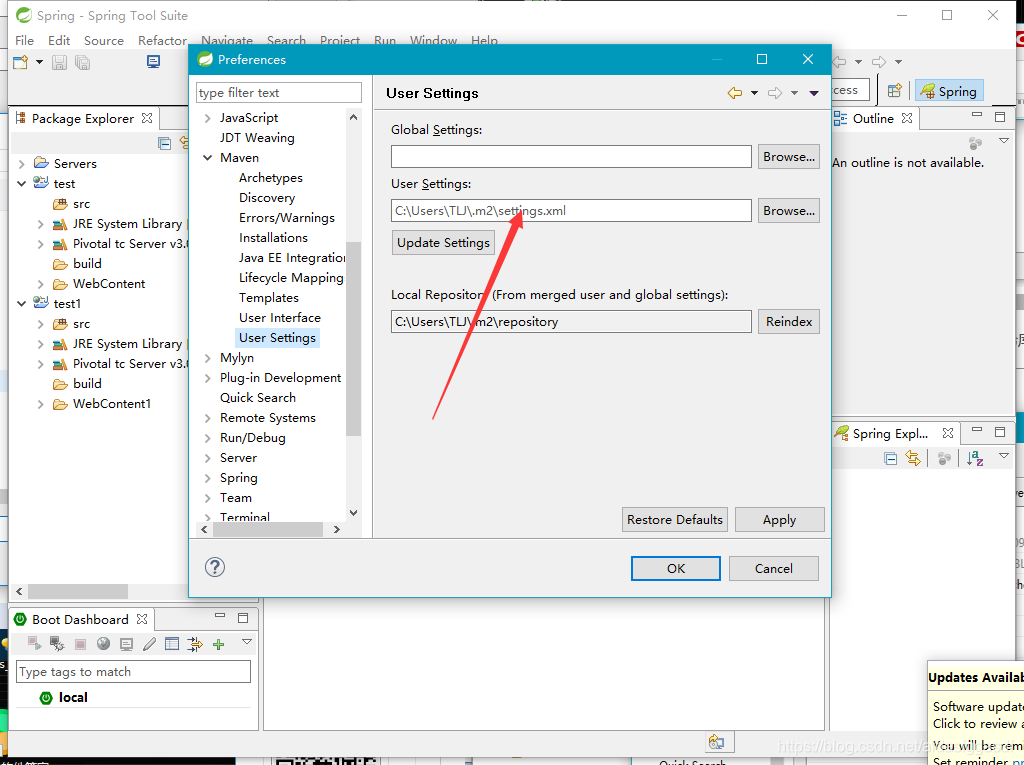Click OK in Preferences dialog

[676, 568]
